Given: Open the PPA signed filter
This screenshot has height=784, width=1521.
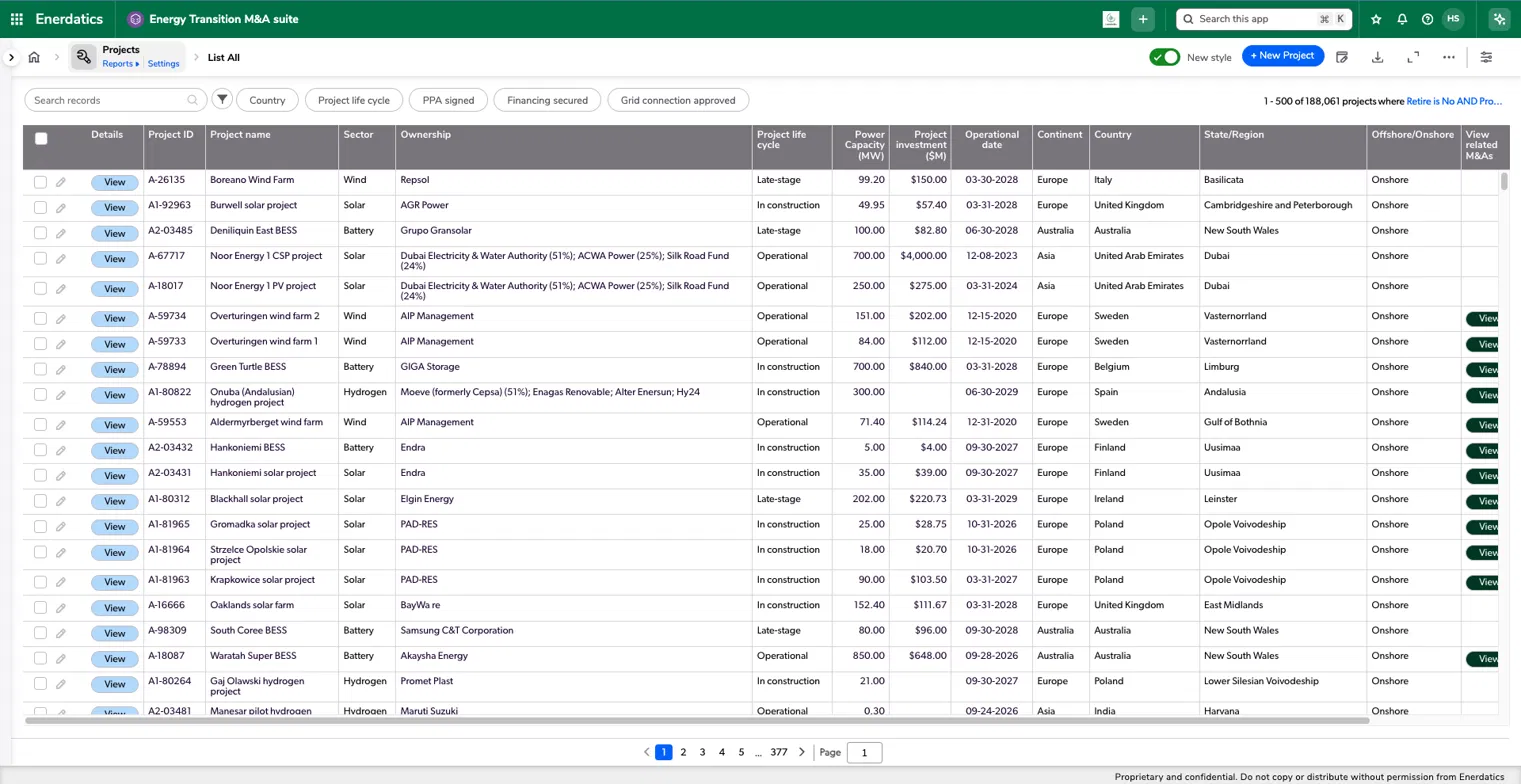Looking at the screenshot, I should coord(448,100).
